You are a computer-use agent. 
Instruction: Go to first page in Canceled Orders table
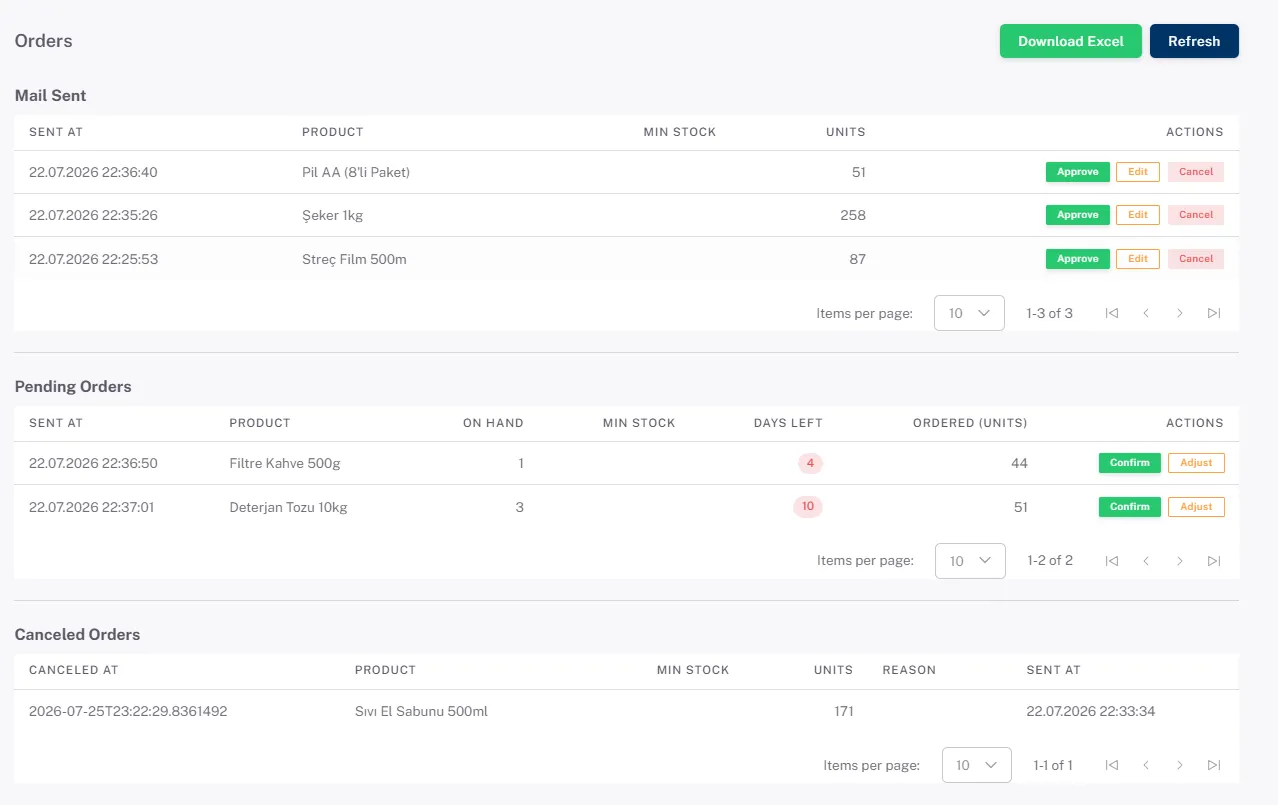[1112, 765]
